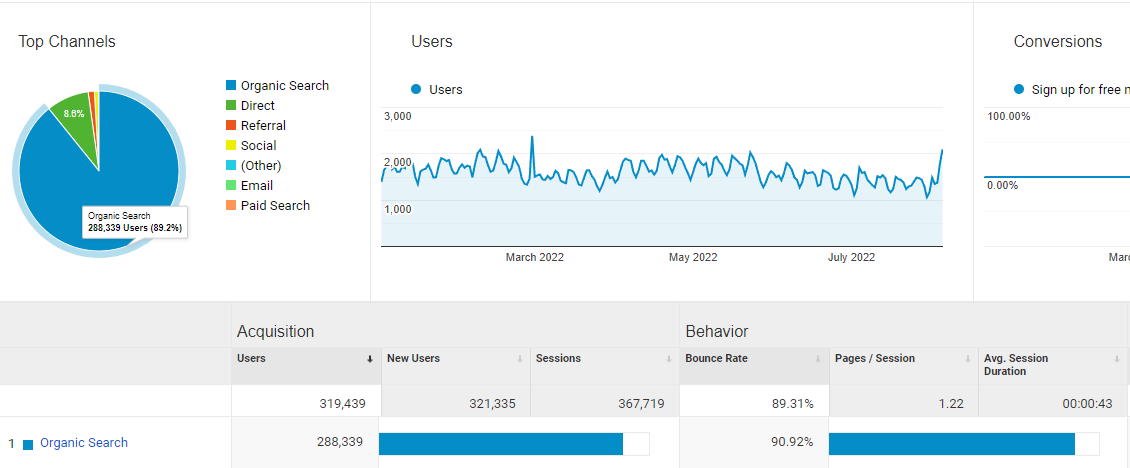
Task: Click the Email legend entry
Action: pos(249,185)
